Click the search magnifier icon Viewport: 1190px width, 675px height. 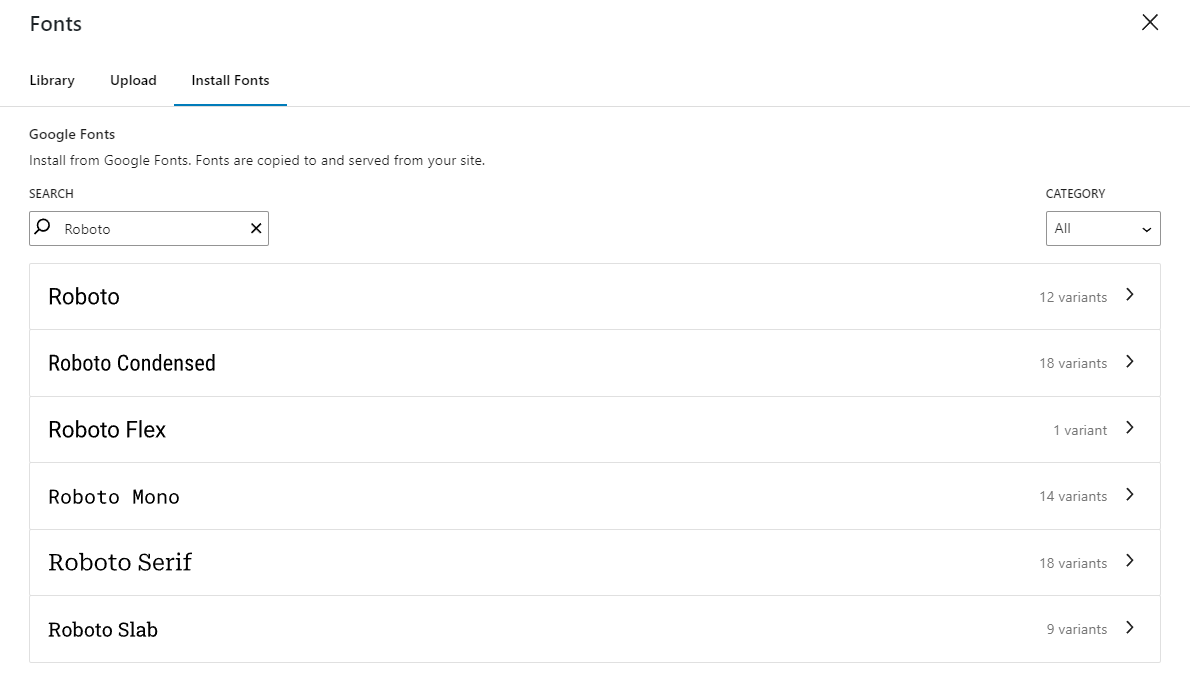41,228
